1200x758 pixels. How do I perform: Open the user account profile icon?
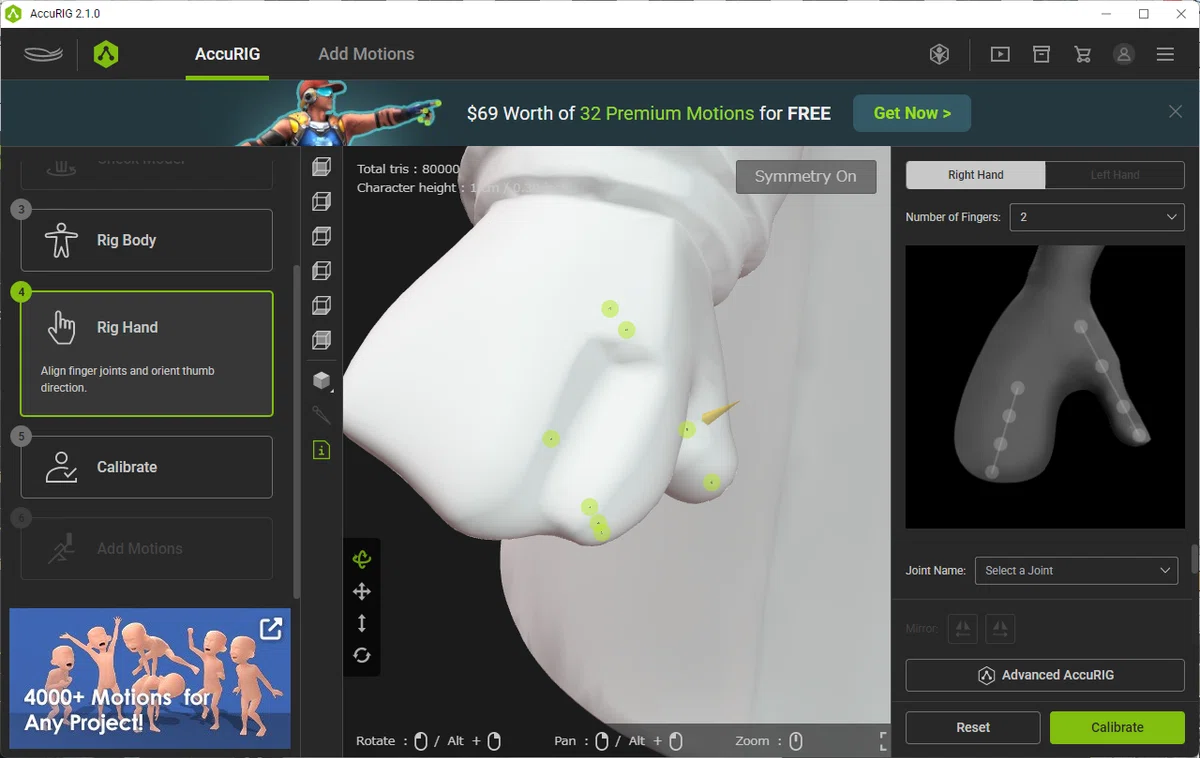click(1124, 54)
